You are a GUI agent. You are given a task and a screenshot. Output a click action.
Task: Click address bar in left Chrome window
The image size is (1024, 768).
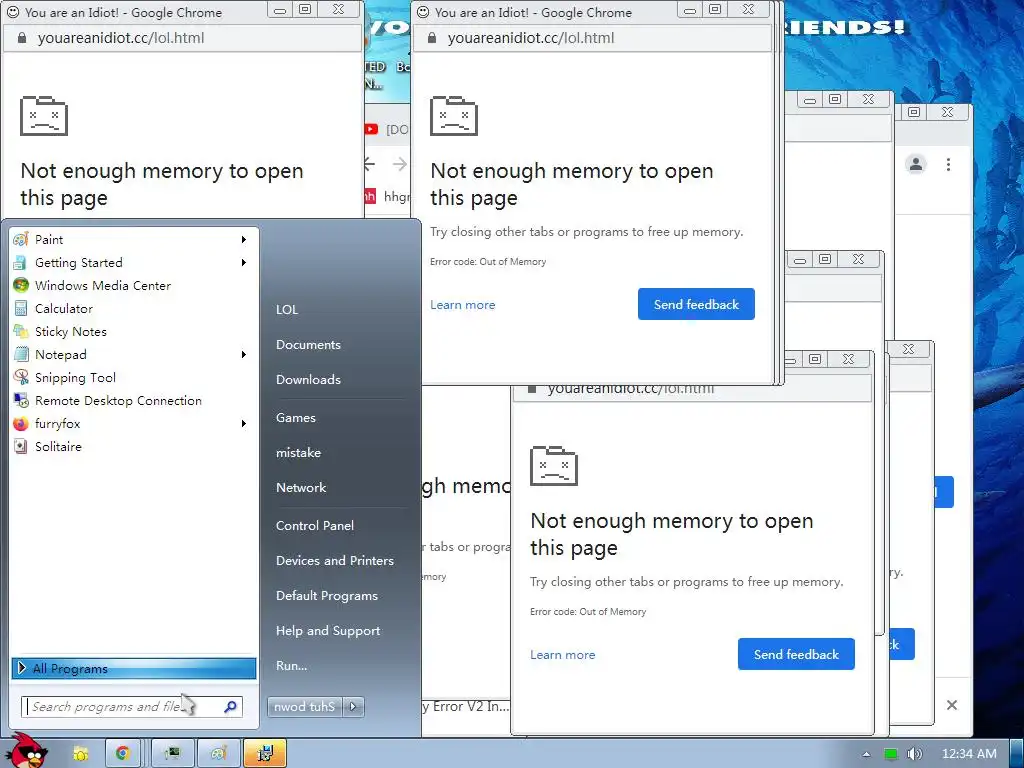(183, 38)
